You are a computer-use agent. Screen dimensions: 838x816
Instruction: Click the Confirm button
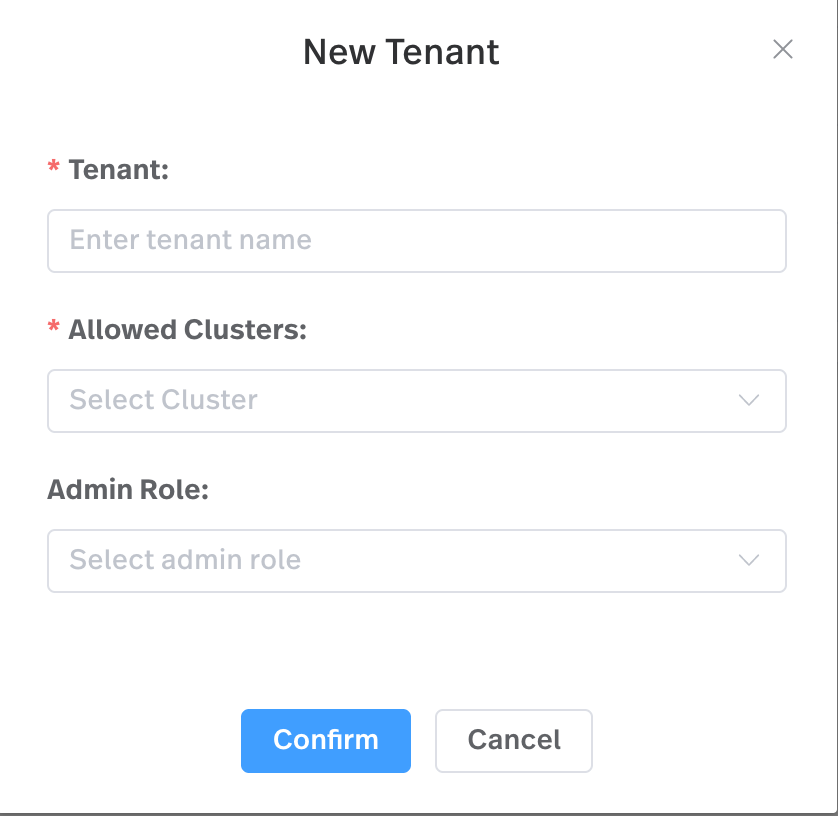tap(326, 740)
